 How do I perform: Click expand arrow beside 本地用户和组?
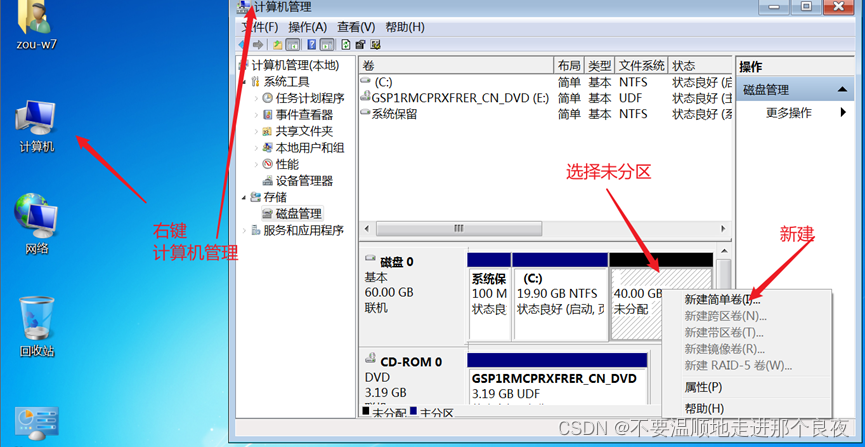pyautogui.click(x=256, y=148)
